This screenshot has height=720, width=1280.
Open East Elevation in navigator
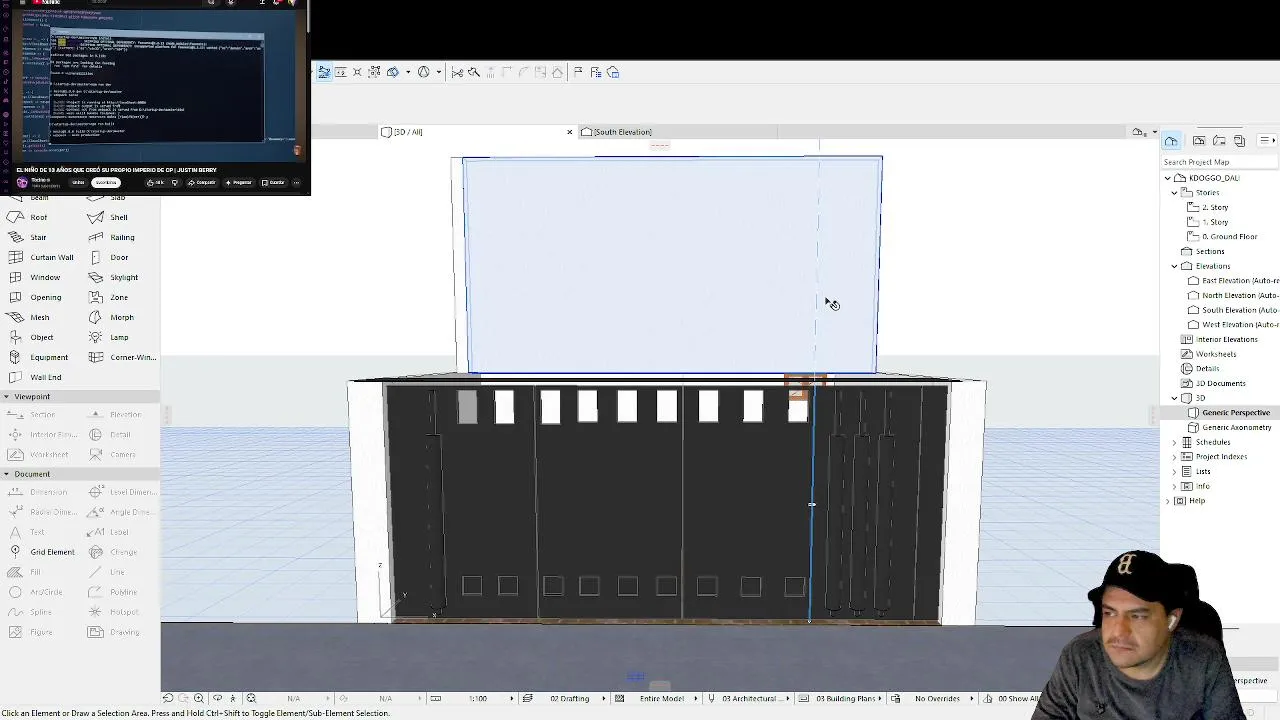coord(1233,281)
